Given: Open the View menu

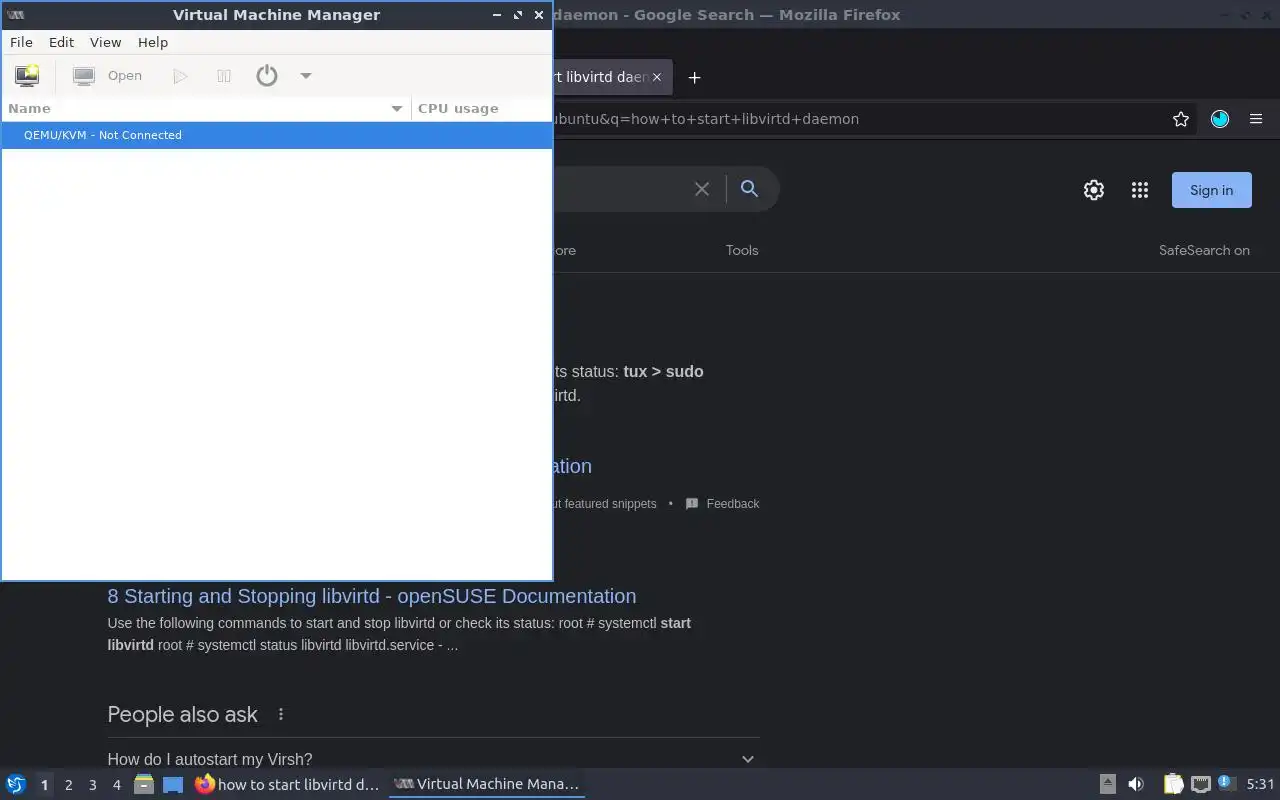Looking at the screenshot, I should pos(105,42).
